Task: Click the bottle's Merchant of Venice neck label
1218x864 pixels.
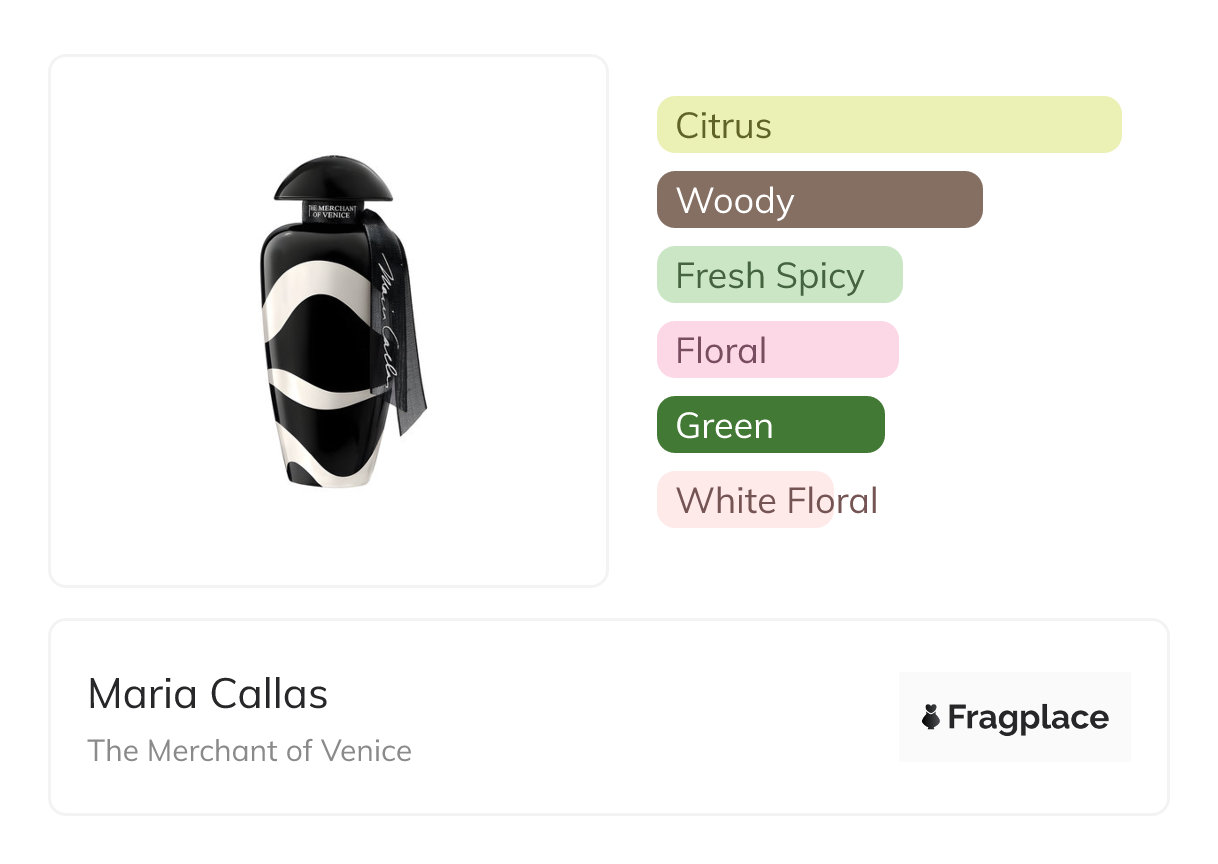Action: click(x=328, y=212)
